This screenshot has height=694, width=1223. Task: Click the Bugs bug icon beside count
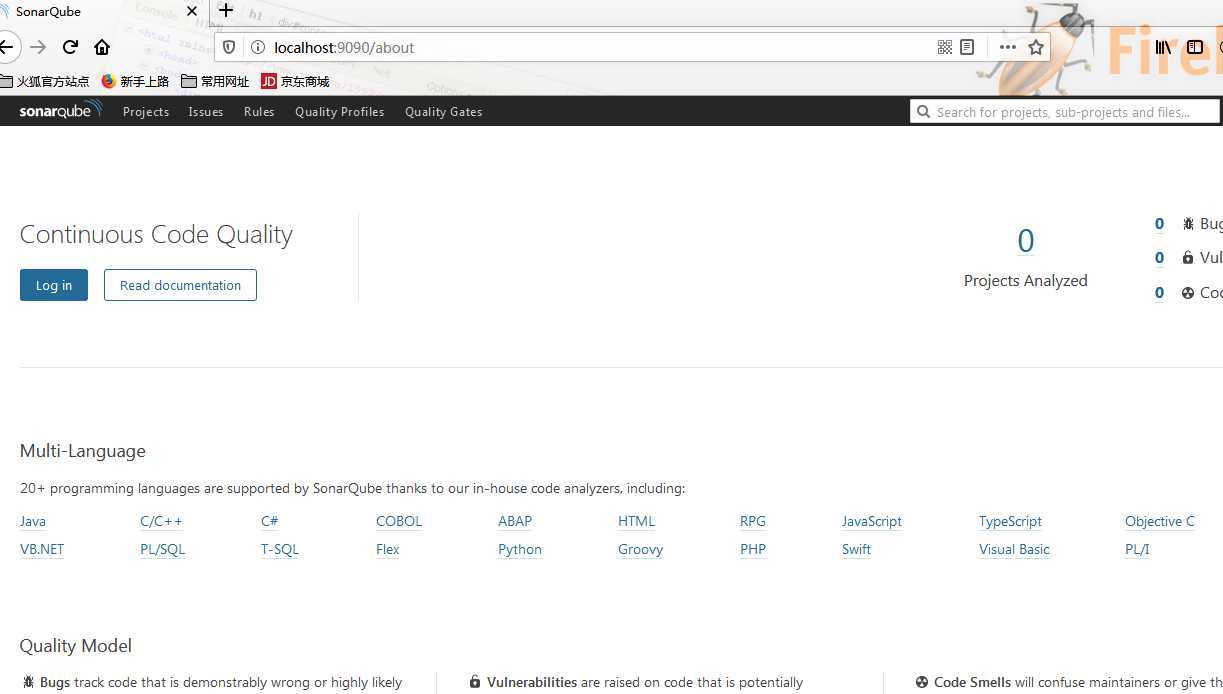1188,224
